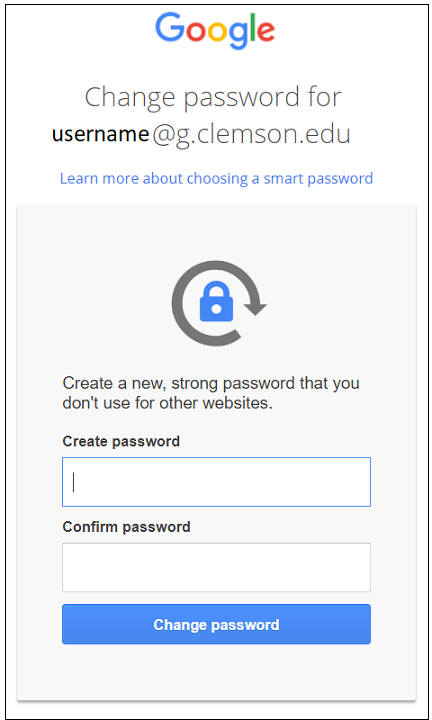Viewport: 432px width, 720px height.
Task: Open Learn more about choosing a smart password
Action: [x=216, y=179]
